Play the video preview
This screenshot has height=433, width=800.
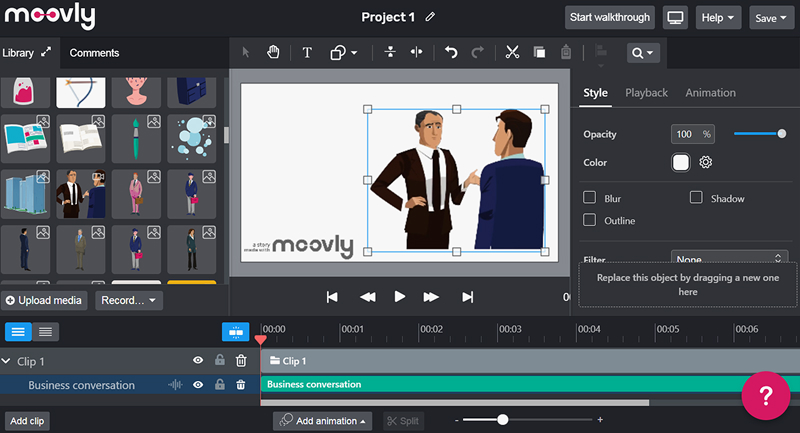(x=400, y=297)
